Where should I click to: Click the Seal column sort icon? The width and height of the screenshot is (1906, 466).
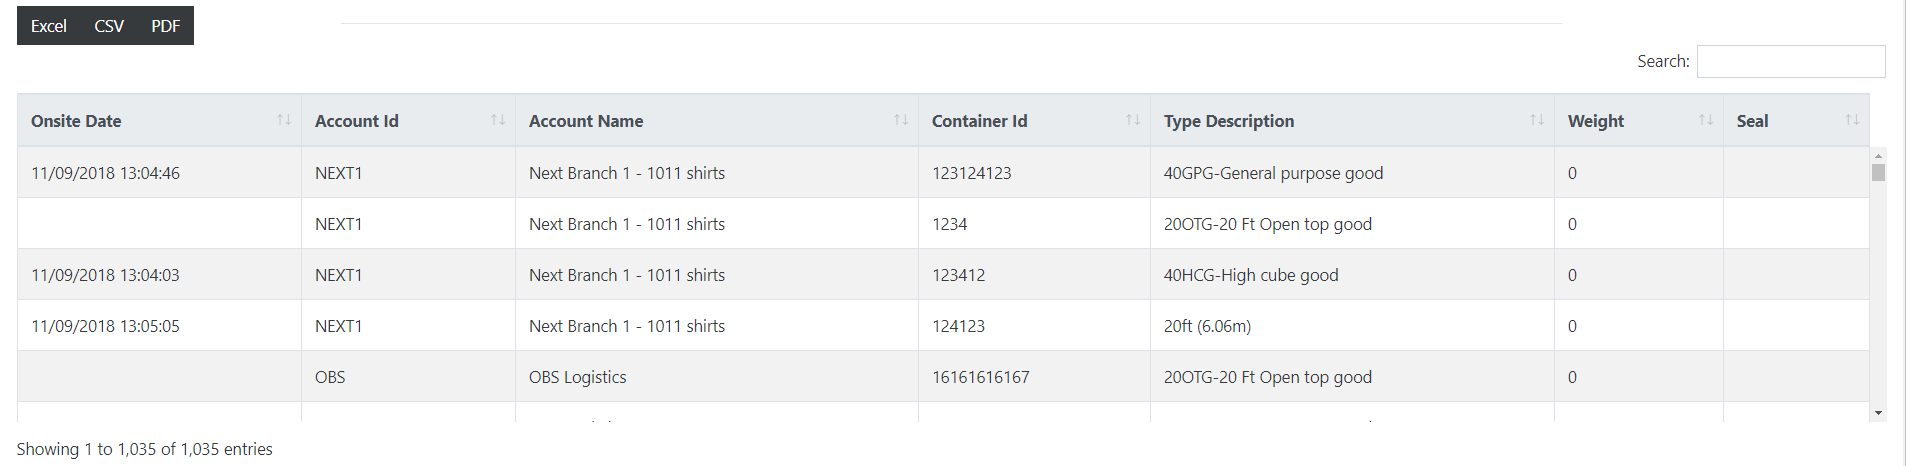click(1852, 120)
